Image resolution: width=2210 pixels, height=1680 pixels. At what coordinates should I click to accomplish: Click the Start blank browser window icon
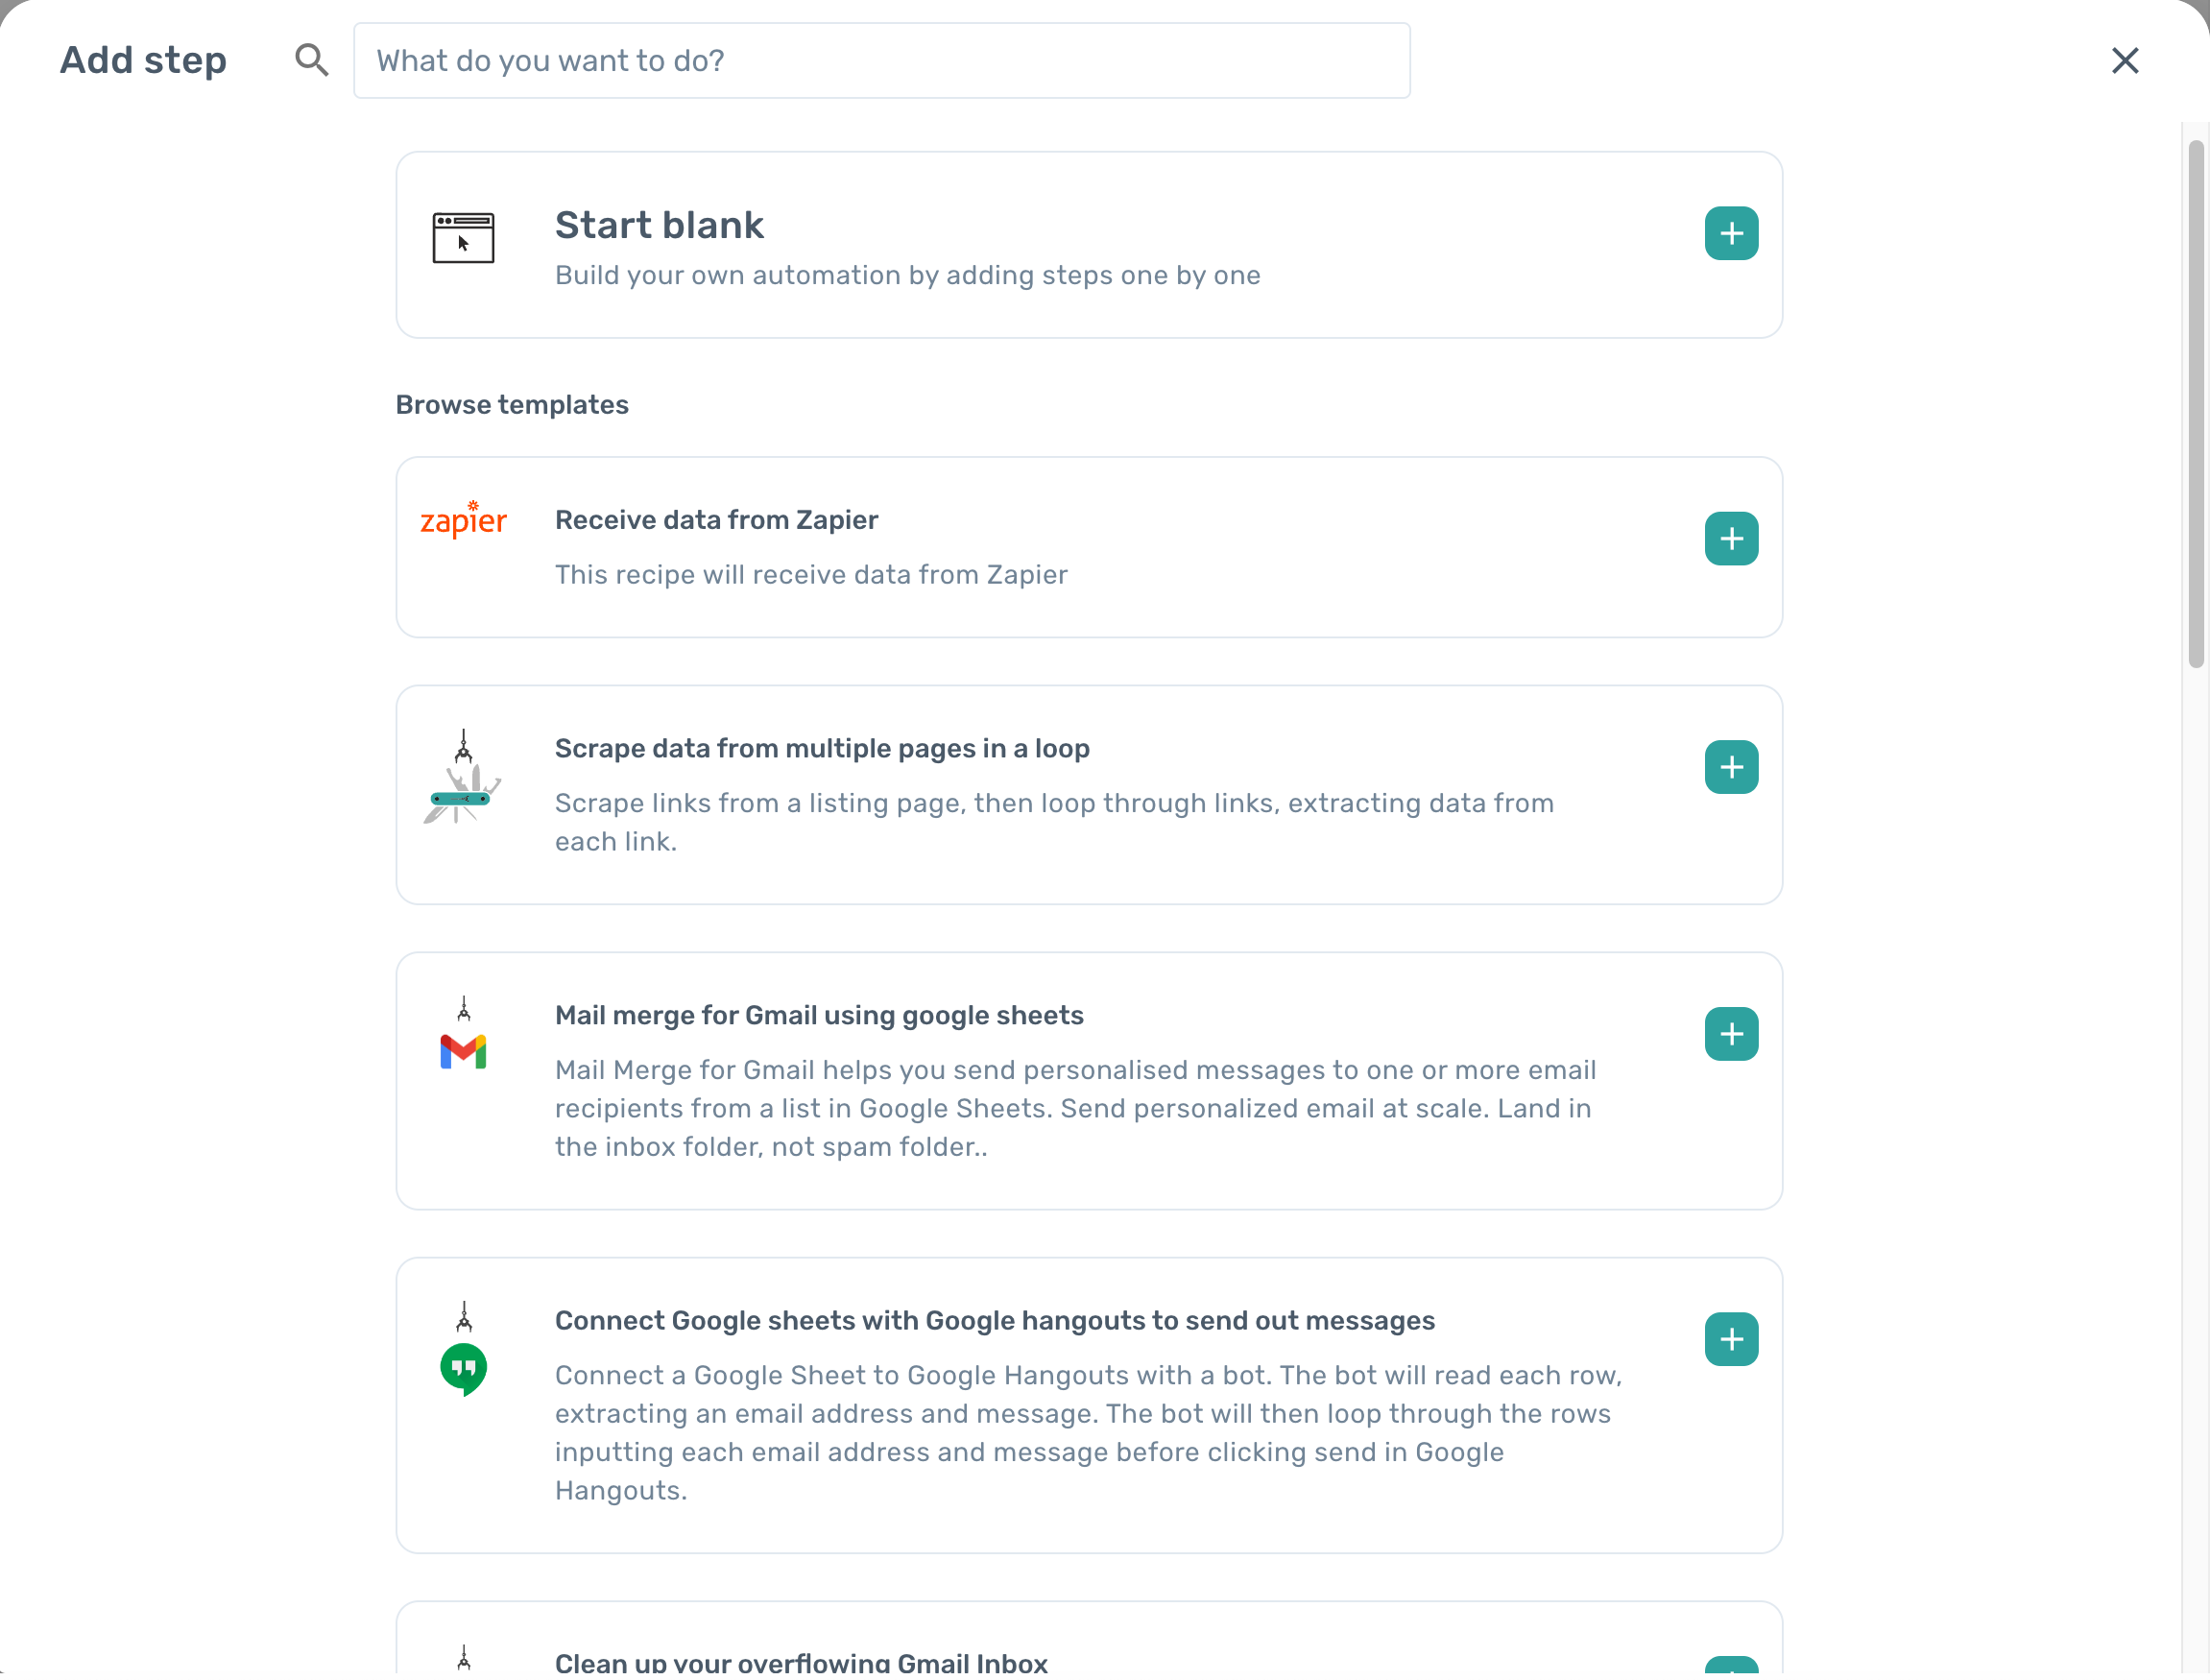tap(463, 238)
